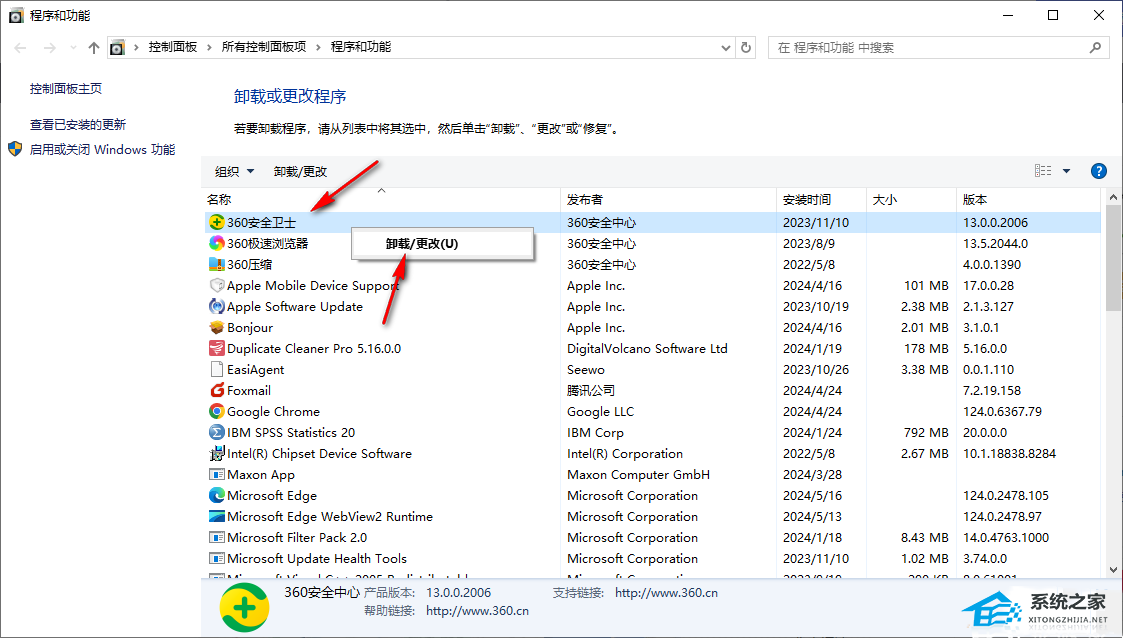Click large 360 logo in details pane

click(x=244, y=608)
